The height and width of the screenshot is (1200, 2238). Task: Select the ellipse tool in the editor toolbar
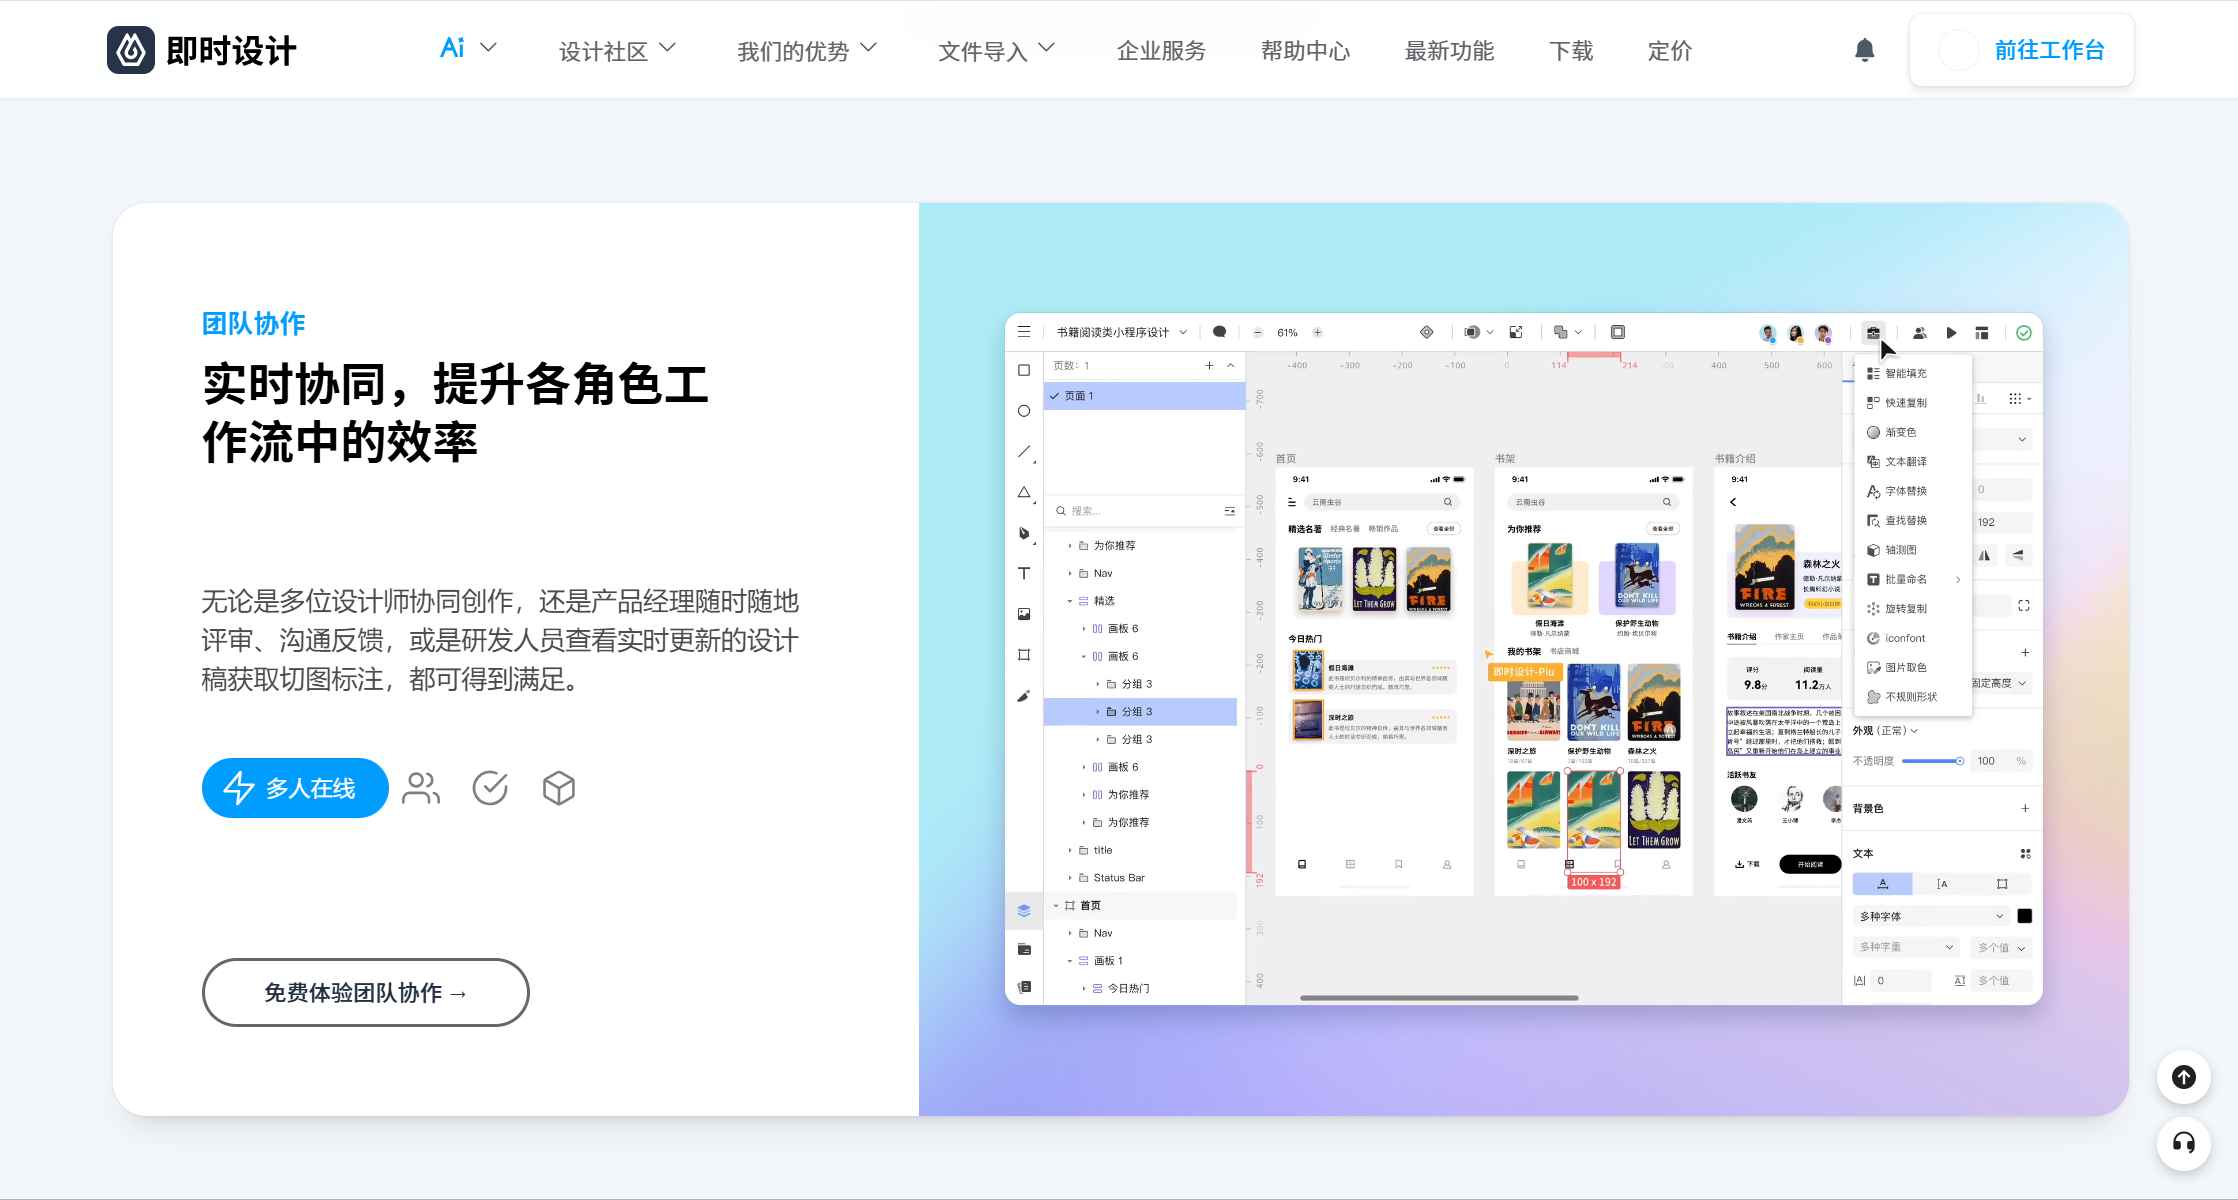(x=1024, y=411)
